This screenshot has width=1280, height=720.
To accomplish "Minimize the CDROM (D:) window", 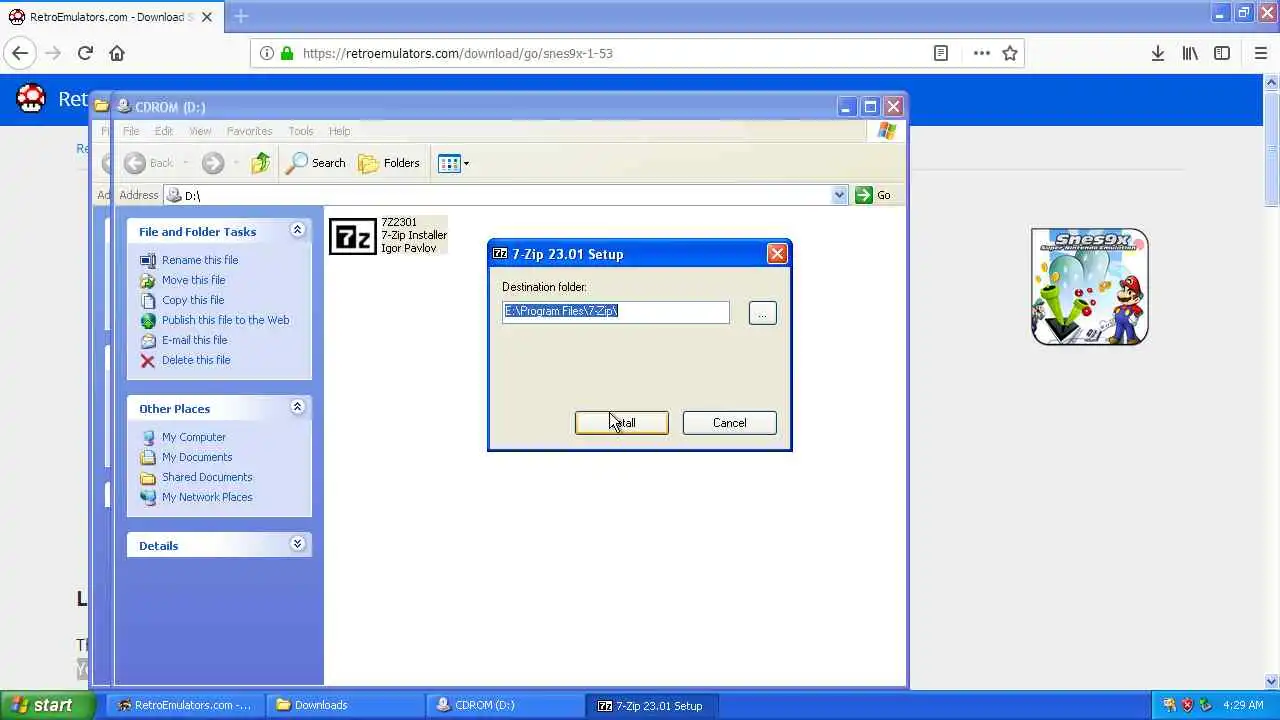I will (x=847, y=106).
